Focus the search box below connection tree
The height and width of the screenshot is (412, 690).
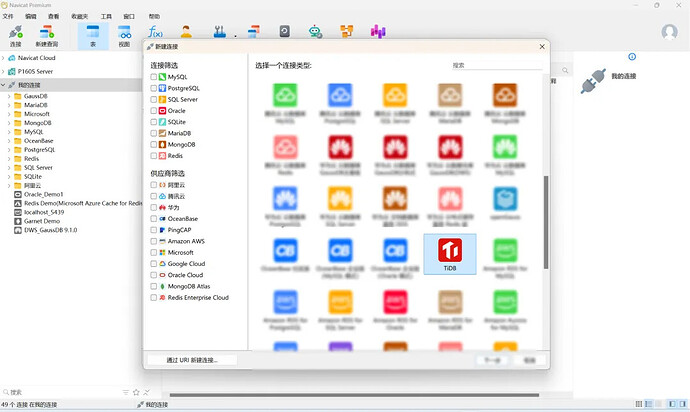62,392
